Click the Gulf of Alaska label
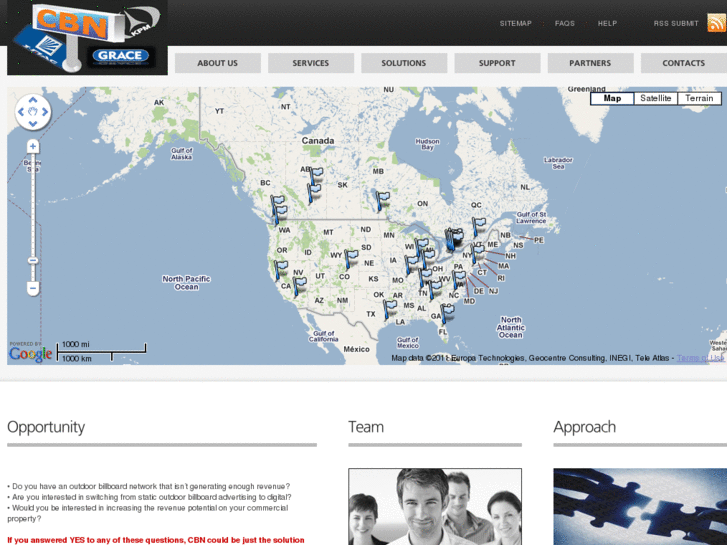The image size is (727, 545). (182, 154)
